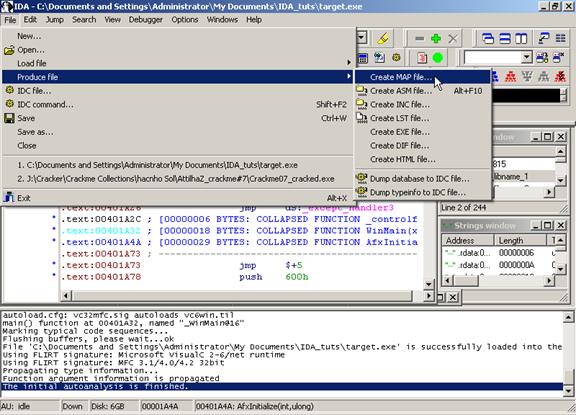Image resolution: width=576 pixels, height=415 pixels.
Task: Select Dump database to IDC file
Action: [x=423, y=179]
